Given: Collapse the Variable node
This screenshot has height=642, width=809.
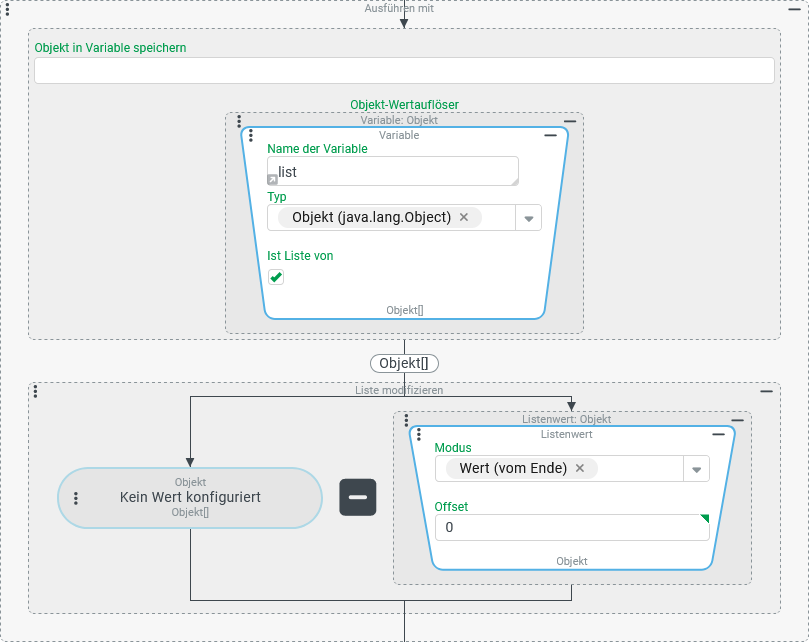Looking at the screenshot, I should [x=550, y=135].
